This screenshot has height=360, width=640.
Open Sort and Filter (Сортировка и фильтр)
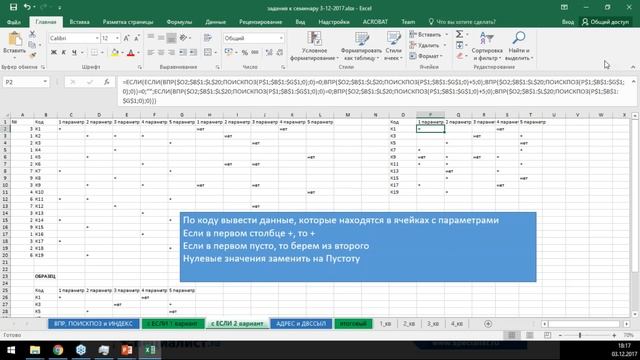tap(487, 46)
